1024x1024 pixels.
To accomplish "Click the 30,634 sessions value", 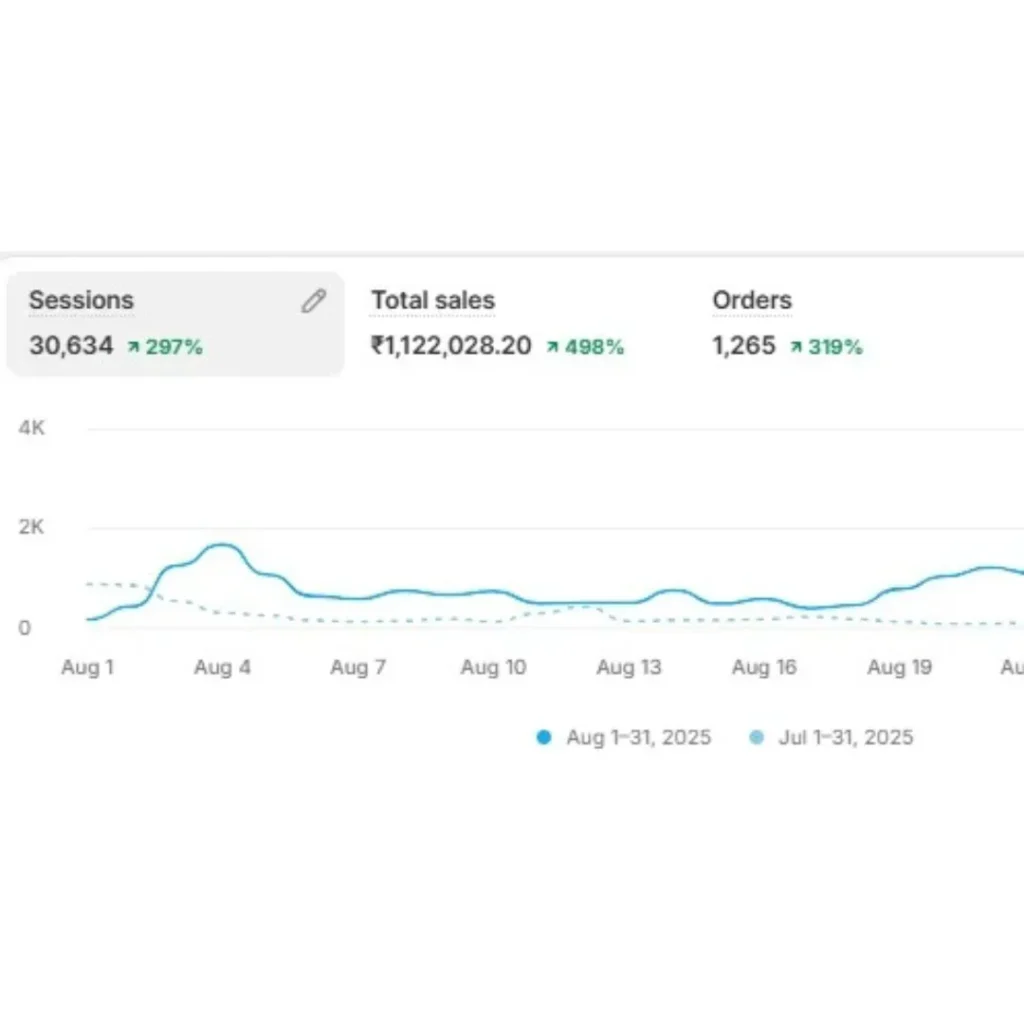I will 71,346.
